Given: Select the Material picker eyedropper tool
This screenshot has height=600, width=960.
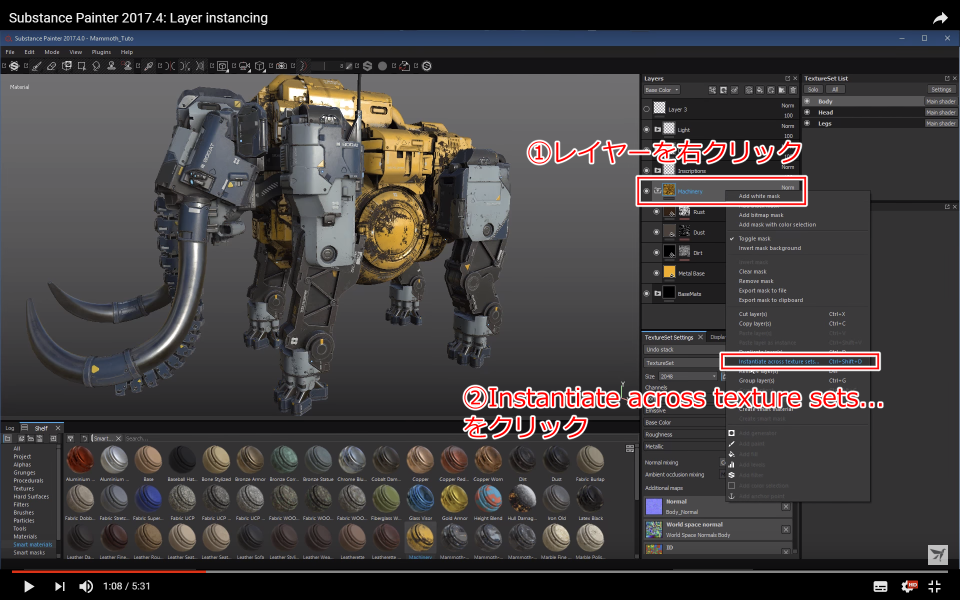Looking at the screenshot, I should click(x=149, y=66).
